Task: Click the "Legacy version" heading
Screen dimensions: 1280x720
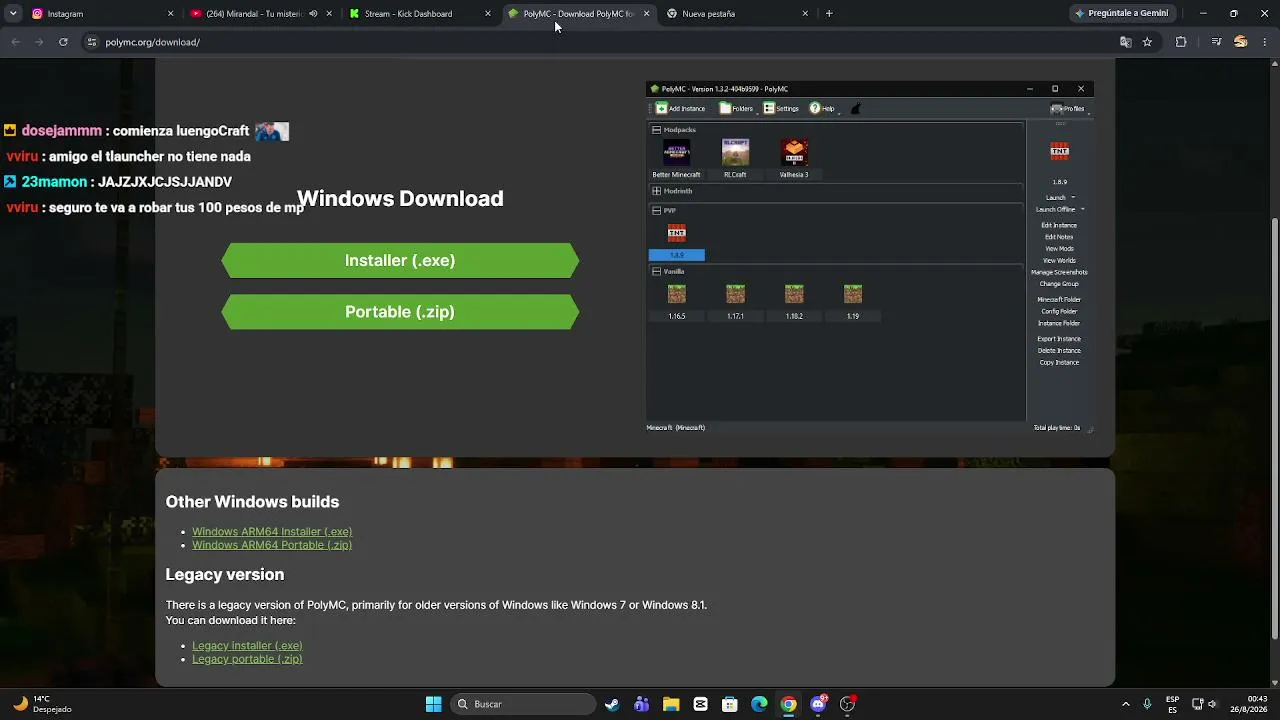Action: (225, 575)
